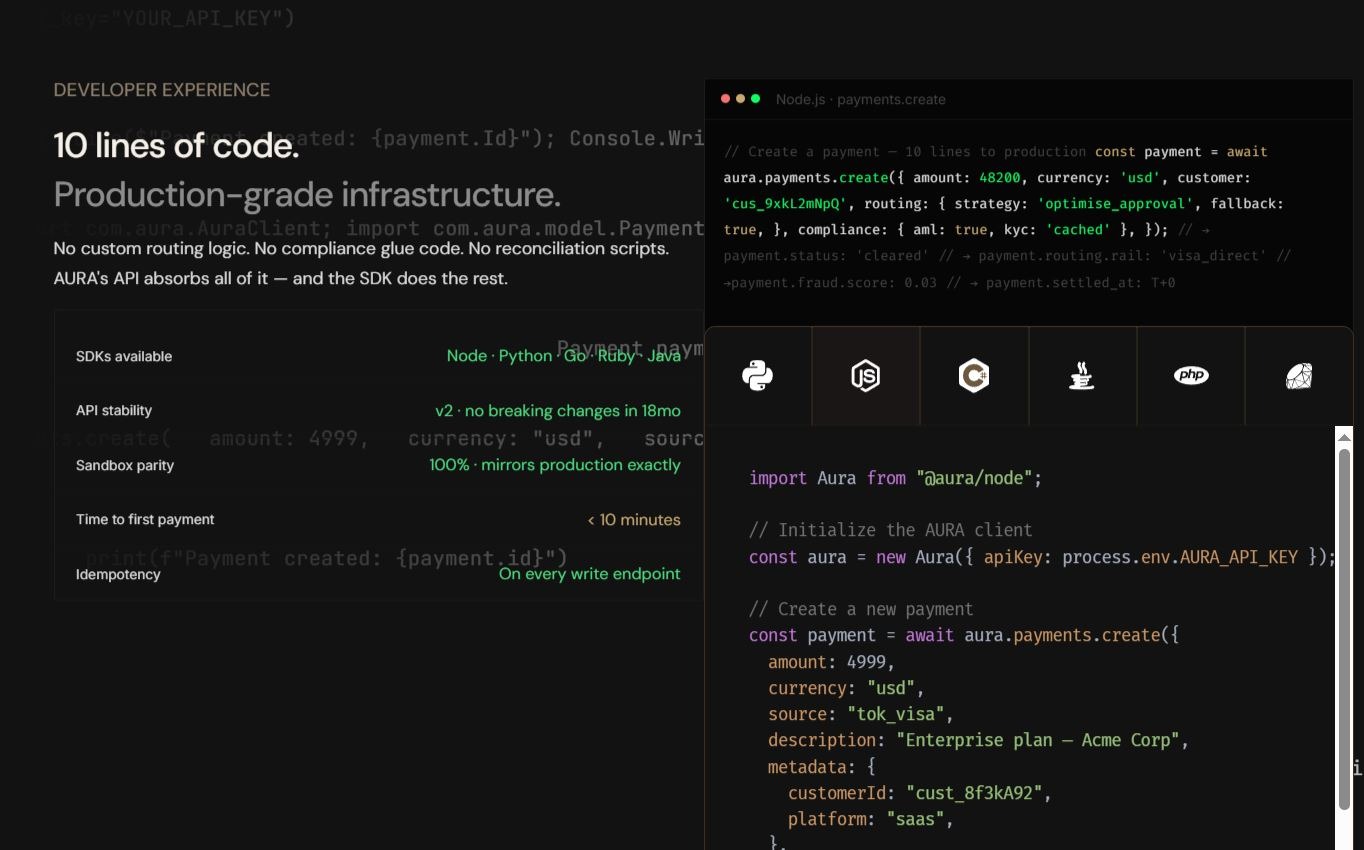Image resolution: width=1364 pixels, height=850 pixels.
Task: Switch to the C# language tab
Action: (974, 376)
